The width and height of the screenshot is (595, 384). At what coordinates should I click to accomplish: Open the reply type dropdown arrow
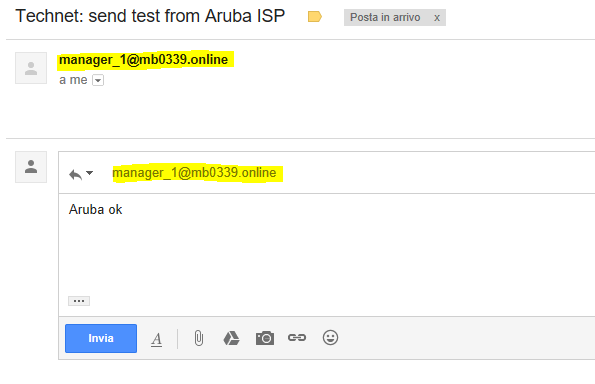90,173
